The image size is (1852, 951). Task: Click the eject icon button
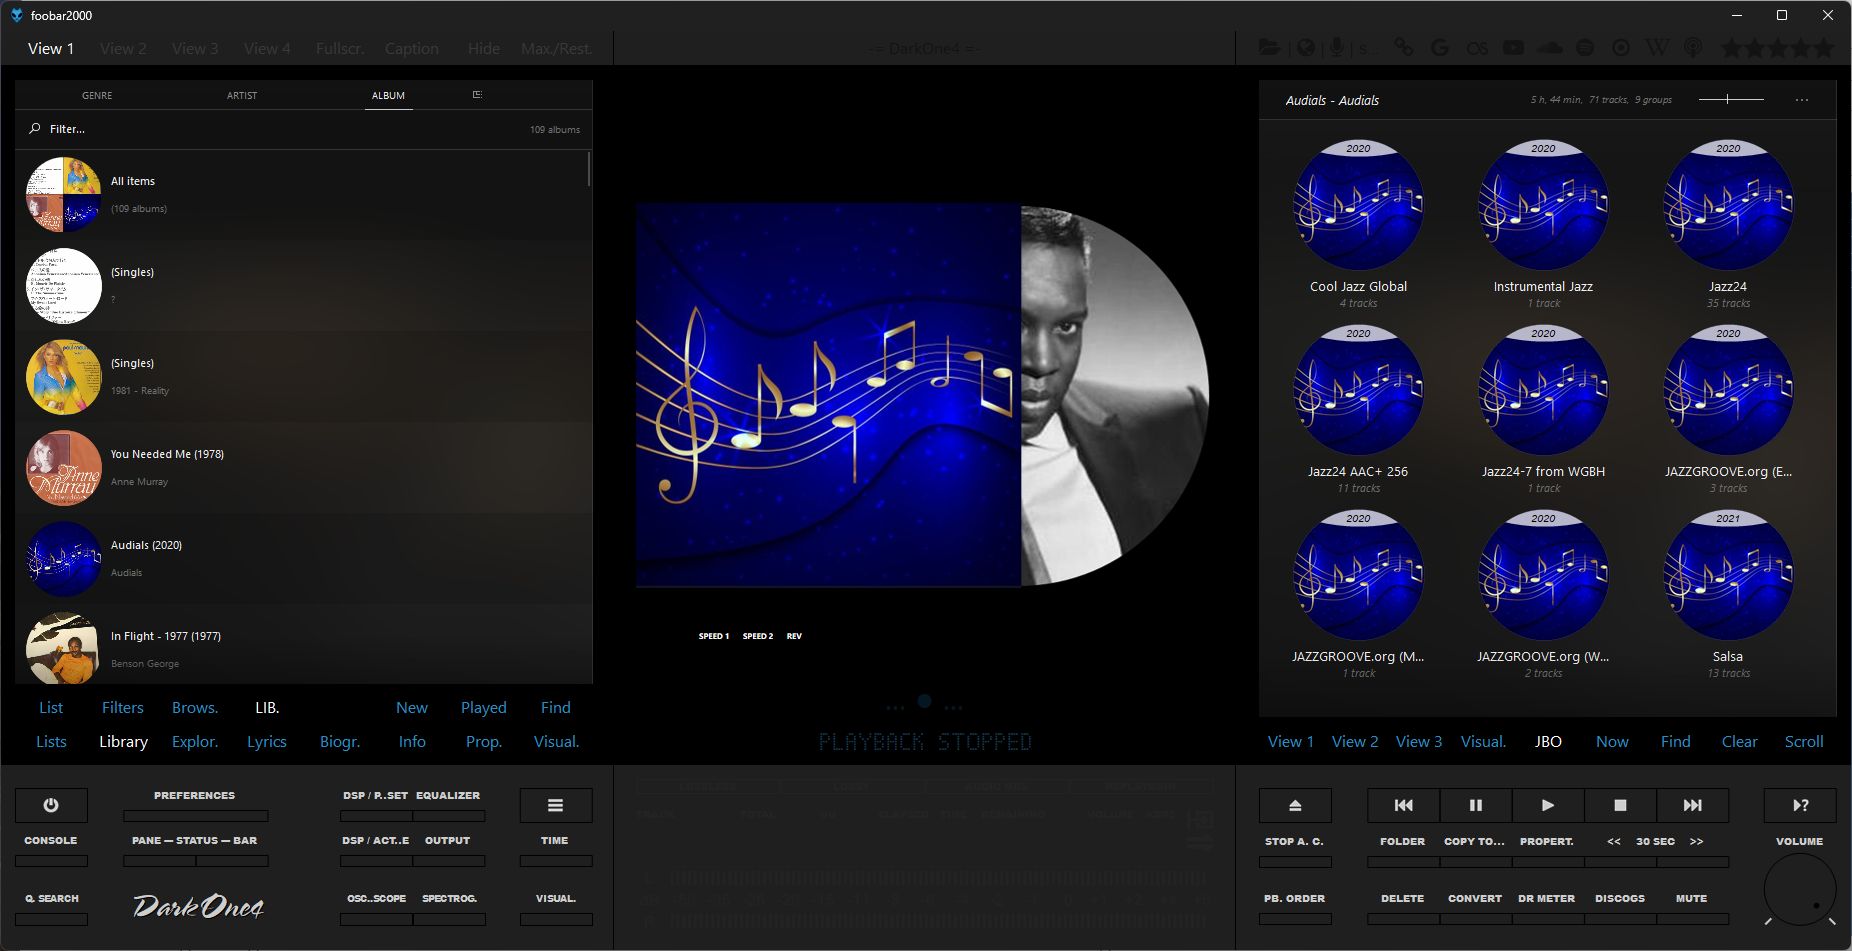coord(1295,805)
